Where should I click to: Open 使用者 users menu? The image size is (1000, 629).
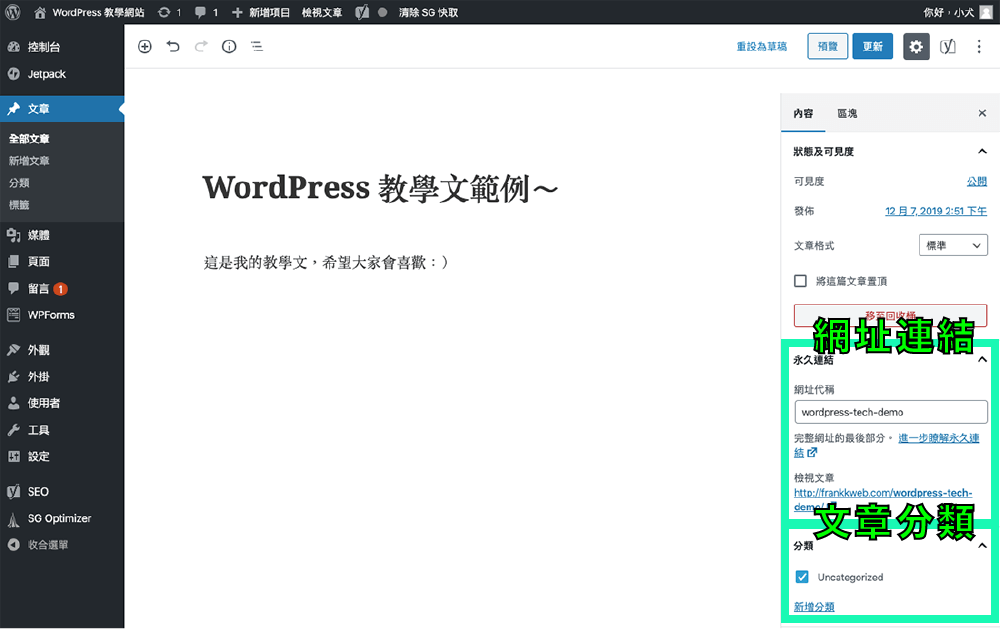click(62, 403)
